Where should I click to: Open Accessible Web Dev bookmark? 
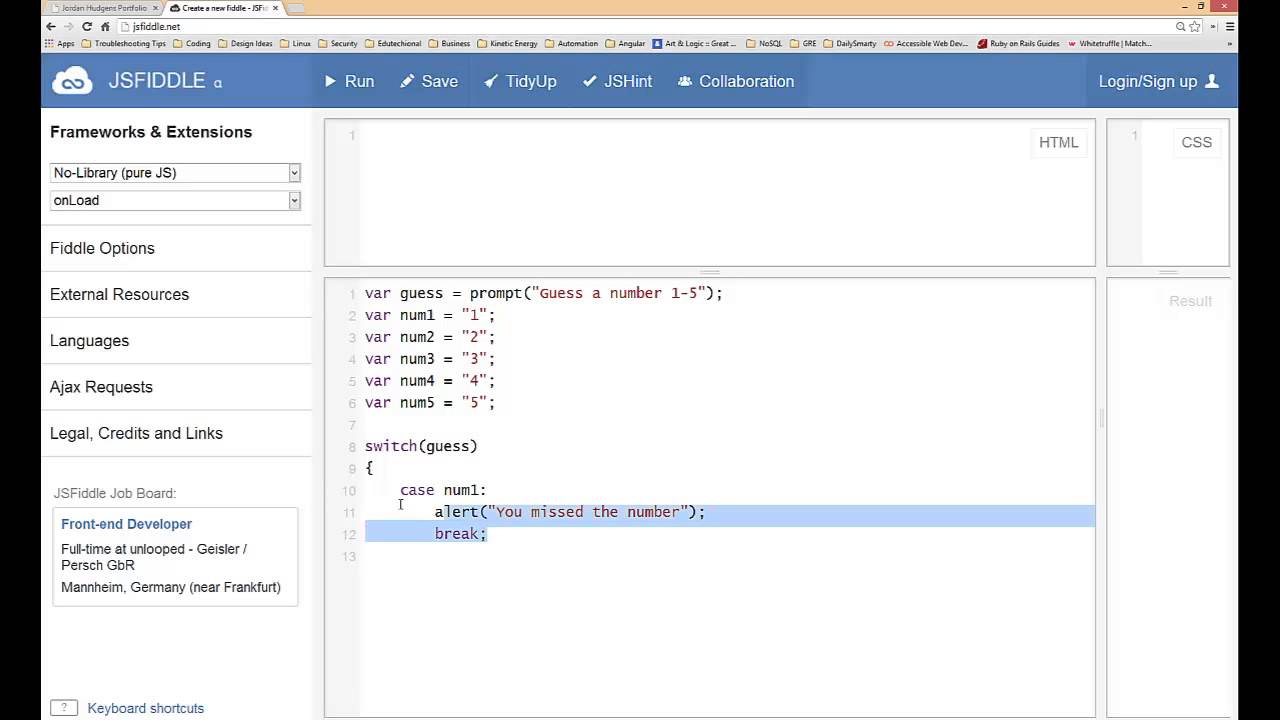(926, 44)
